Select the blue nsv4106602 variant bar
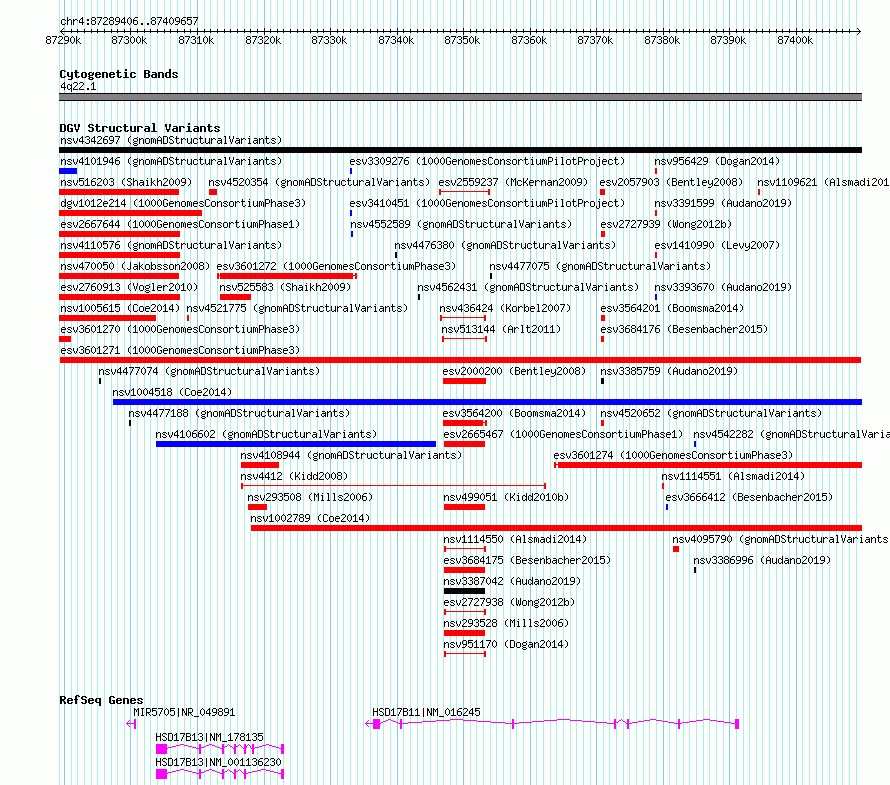Screen dimensions: 890x785 coord(296,444)
